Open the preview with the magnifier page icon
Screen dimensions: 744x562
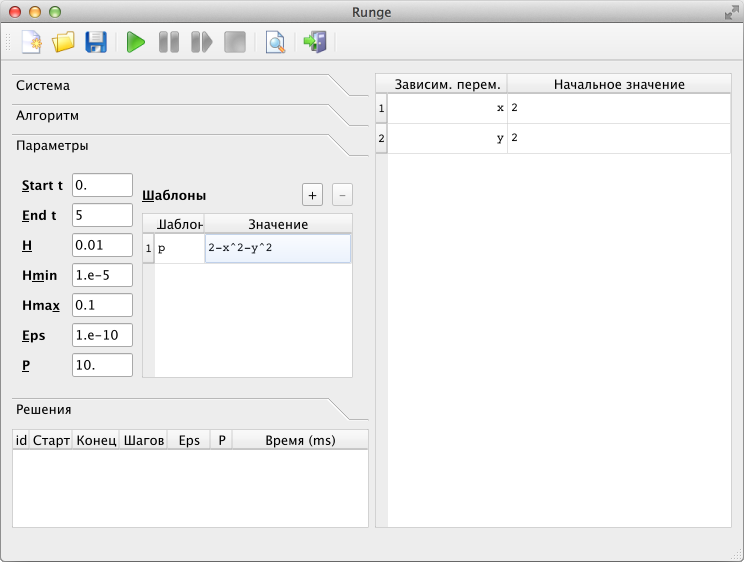[x=275, y=42]
